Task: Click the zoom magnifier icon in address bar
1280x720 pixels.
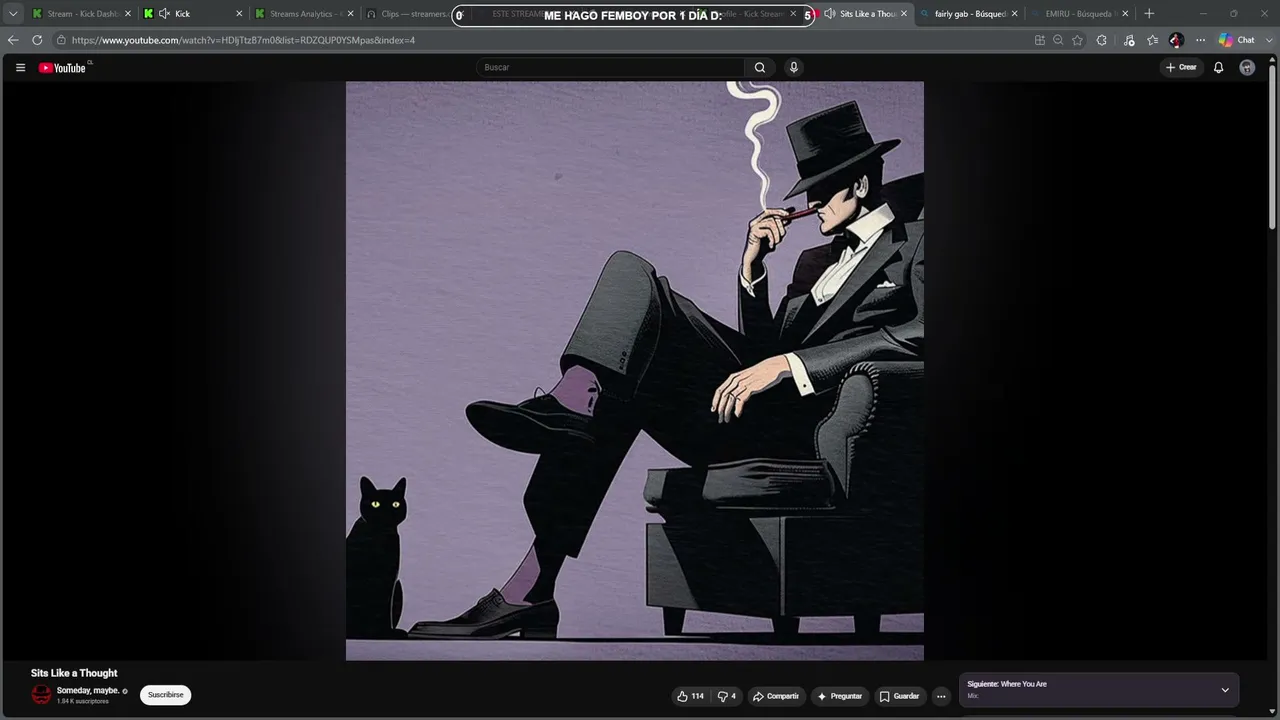Action: pyautogui.click(x=1058, y=40)
